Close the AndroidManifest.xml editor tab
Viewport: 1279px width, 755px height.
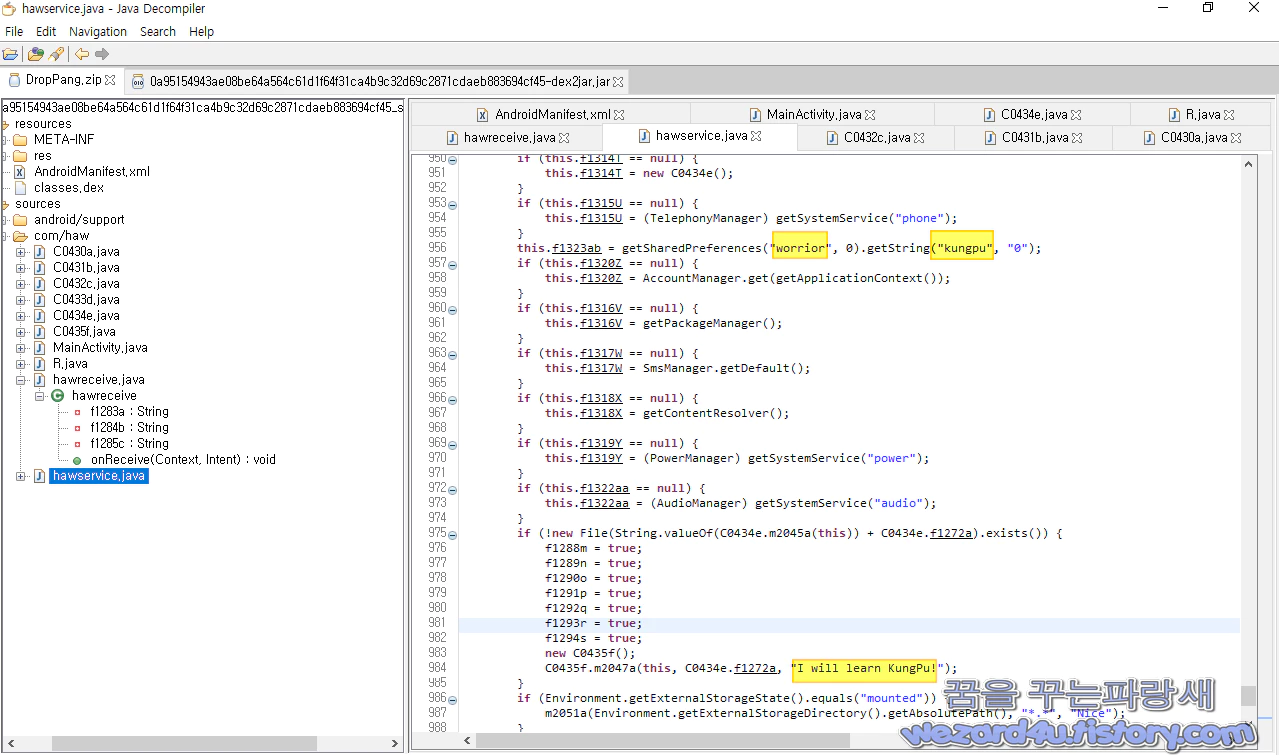point(619,115)
